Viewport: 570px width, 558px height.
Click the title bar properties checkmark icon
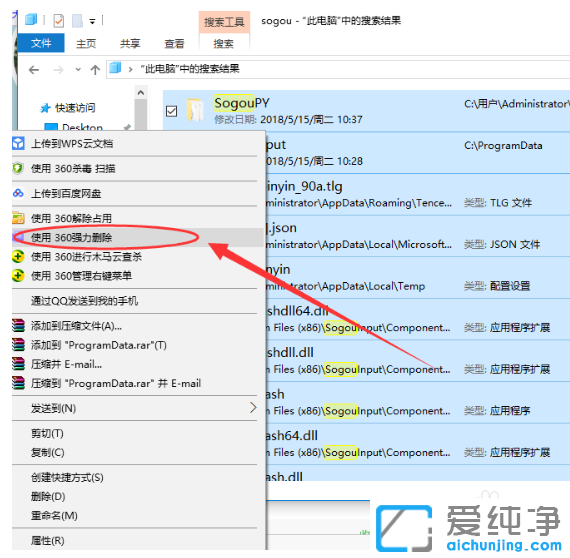pyautogui.click(x=59, y=21)
